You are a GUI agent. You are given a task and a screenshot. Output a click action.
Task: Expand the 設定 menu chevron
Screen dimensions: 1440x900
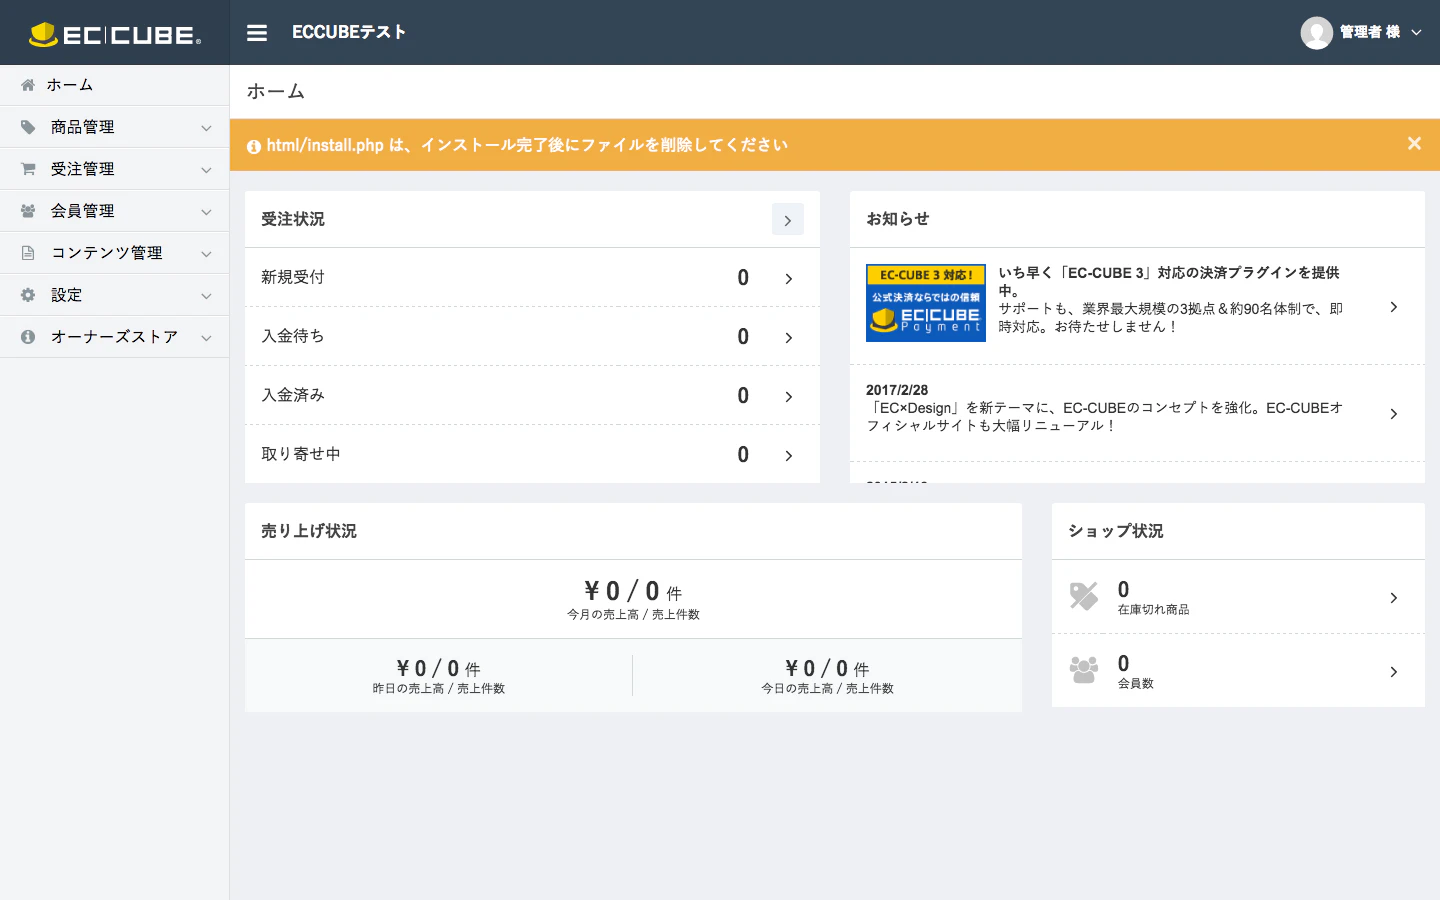click(x=206, y=296)
